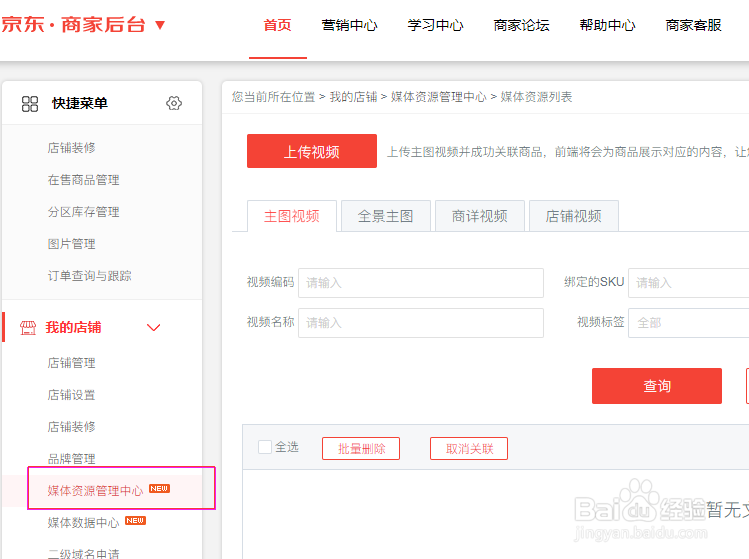
Task: Click the 取消关联 button
Action: (469, 449)
